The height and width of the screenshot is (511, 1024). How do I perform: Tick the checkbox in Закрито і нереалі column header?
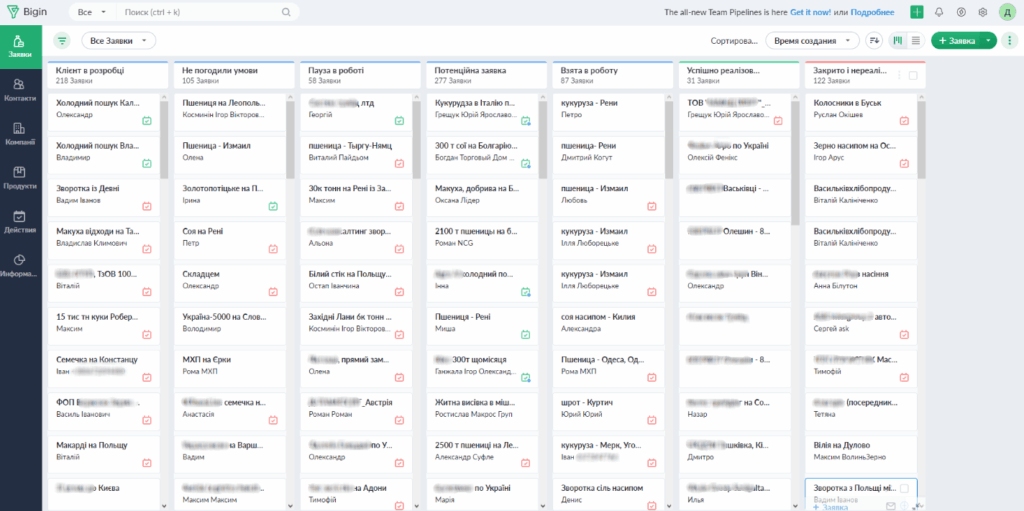pyautogui.click(x=913, y=75)
